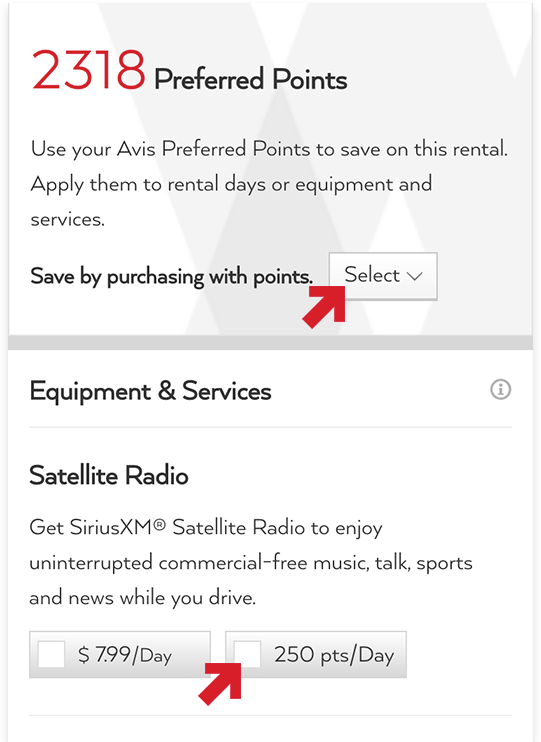541x742 pixels.
Task: Click the Preferred Points title text
Action: click(x=251, y=79)
